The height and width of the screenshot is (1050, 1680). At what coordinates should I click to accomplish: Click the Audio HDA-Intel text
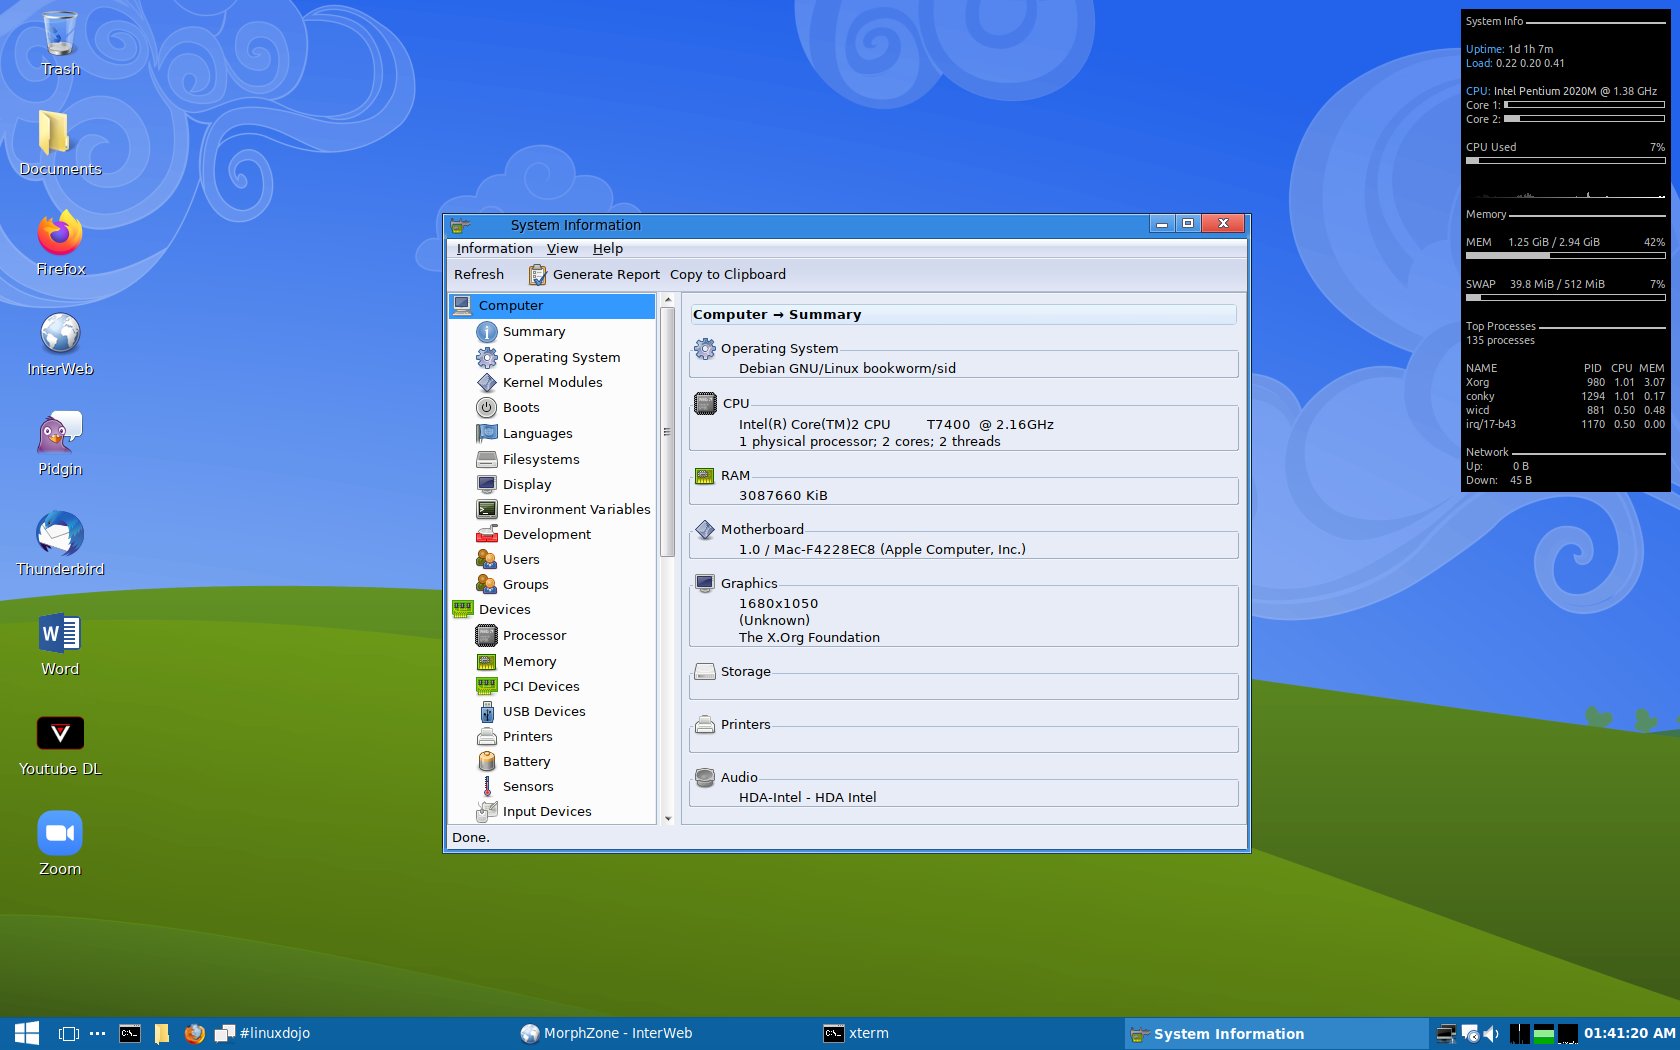pos(807,798)
